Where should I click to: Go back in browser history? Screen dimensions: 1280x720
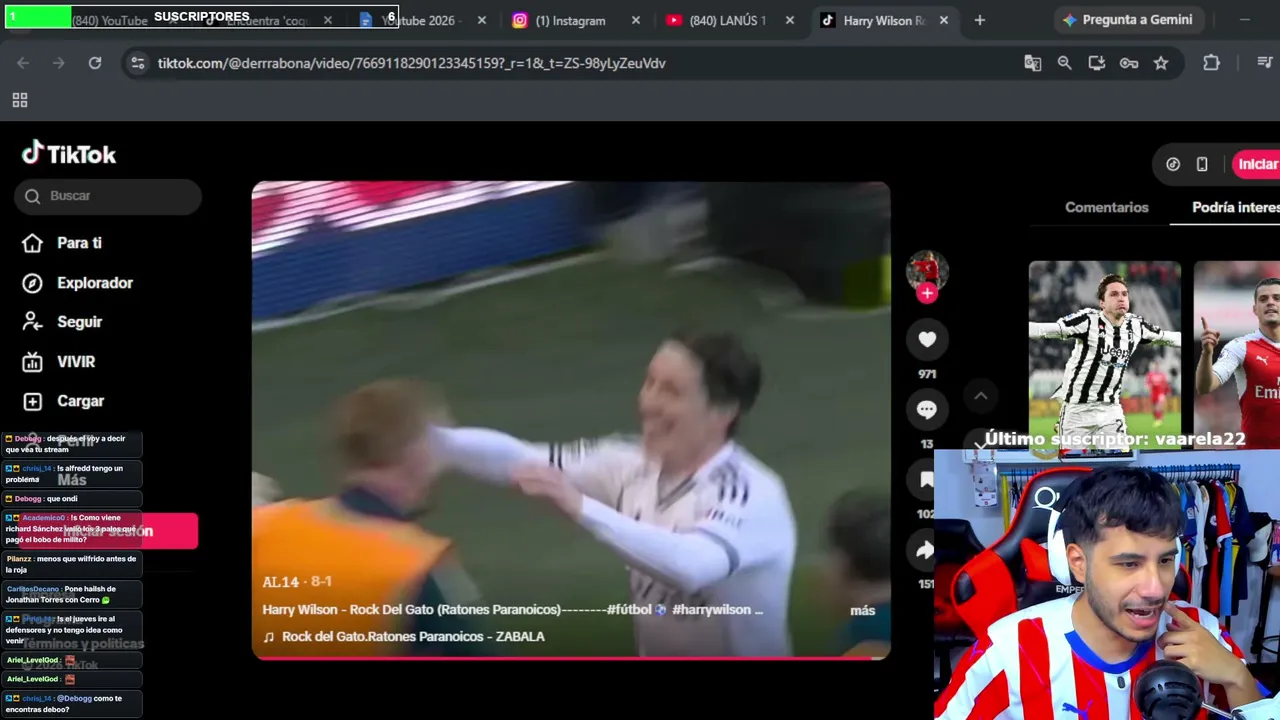click(23, 63)
